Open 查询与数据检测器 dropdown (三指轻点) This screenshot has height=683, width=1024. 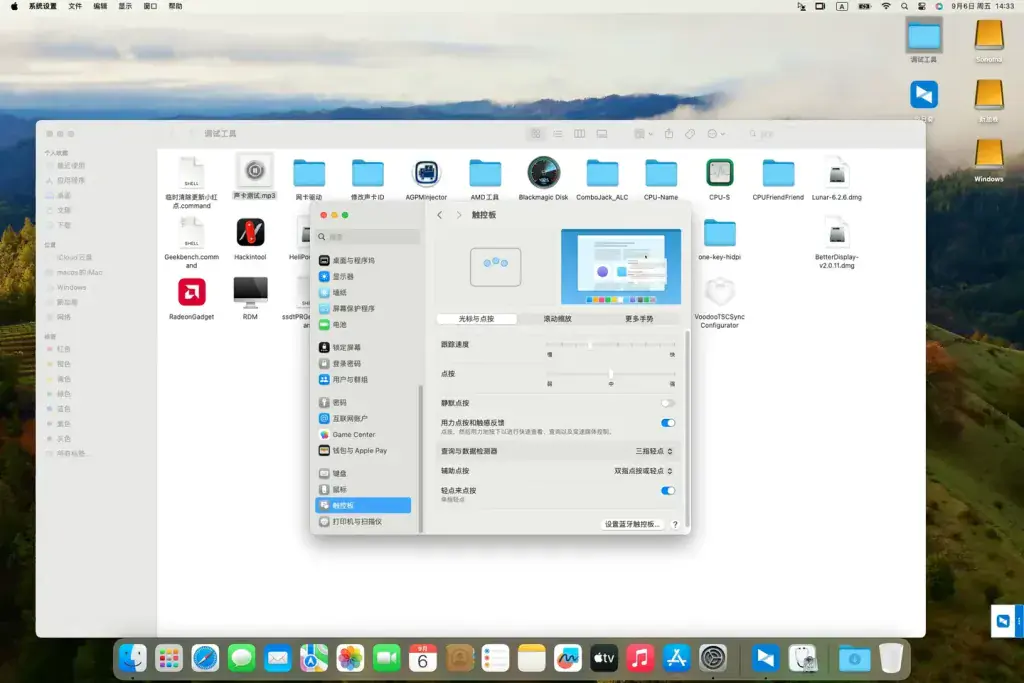point(654,451)
